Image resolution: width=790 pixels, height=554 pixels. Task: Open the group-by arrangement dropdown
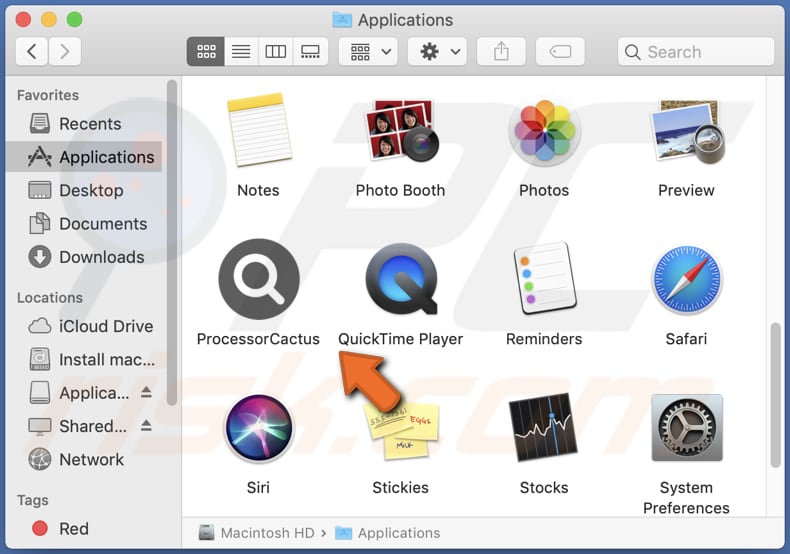(368, 51)
